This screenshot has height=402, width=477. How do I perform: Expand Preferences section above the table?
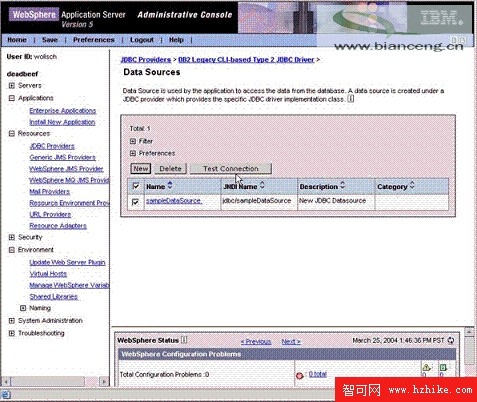(x=133, y=153)
